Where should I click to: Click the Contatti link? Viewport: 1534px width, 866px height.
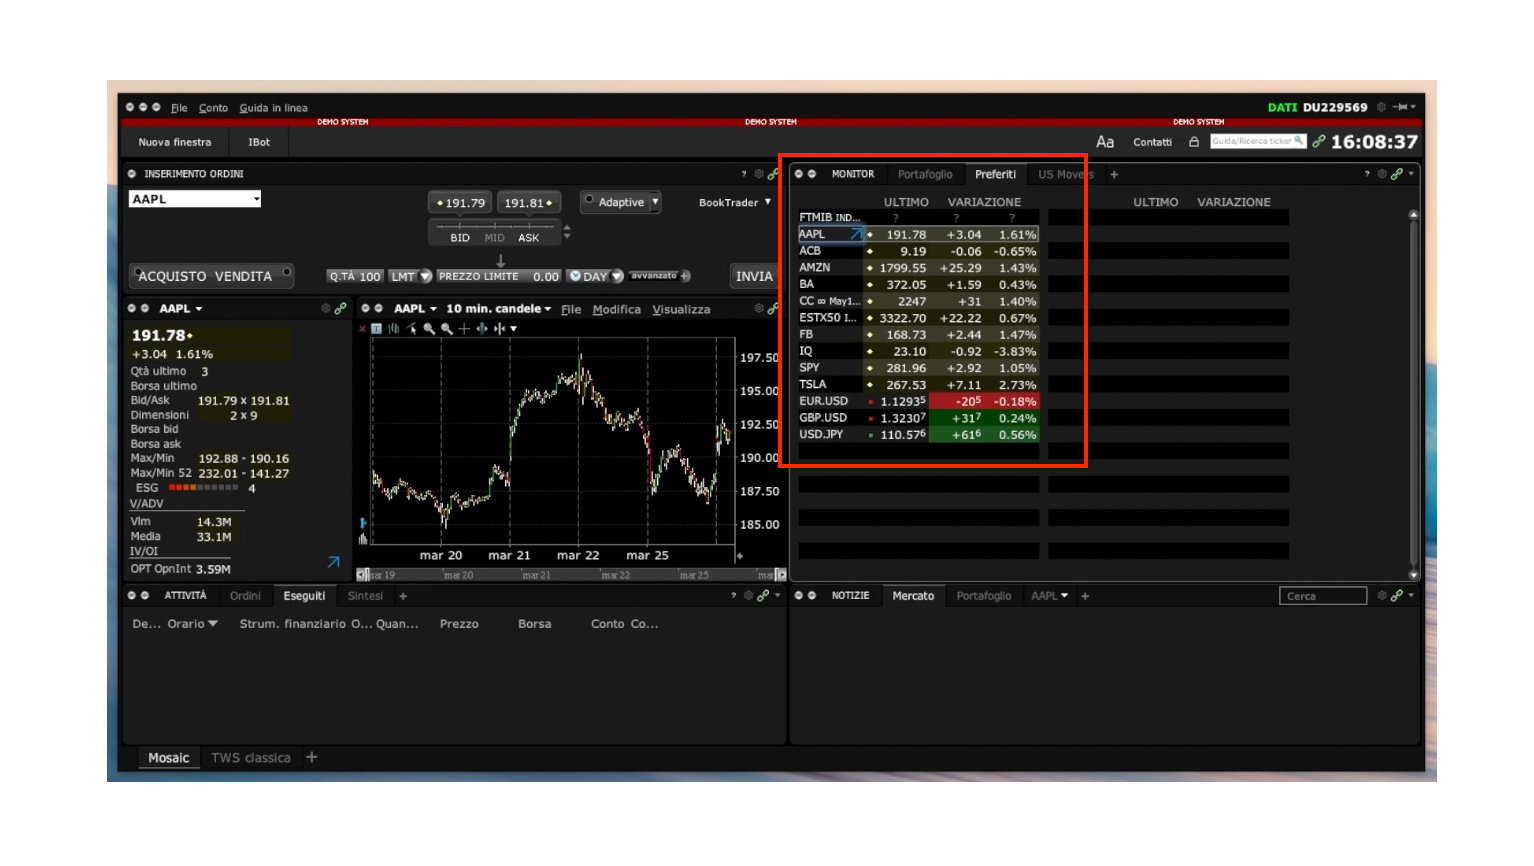pyautogui.click(x=1152, y=142)
